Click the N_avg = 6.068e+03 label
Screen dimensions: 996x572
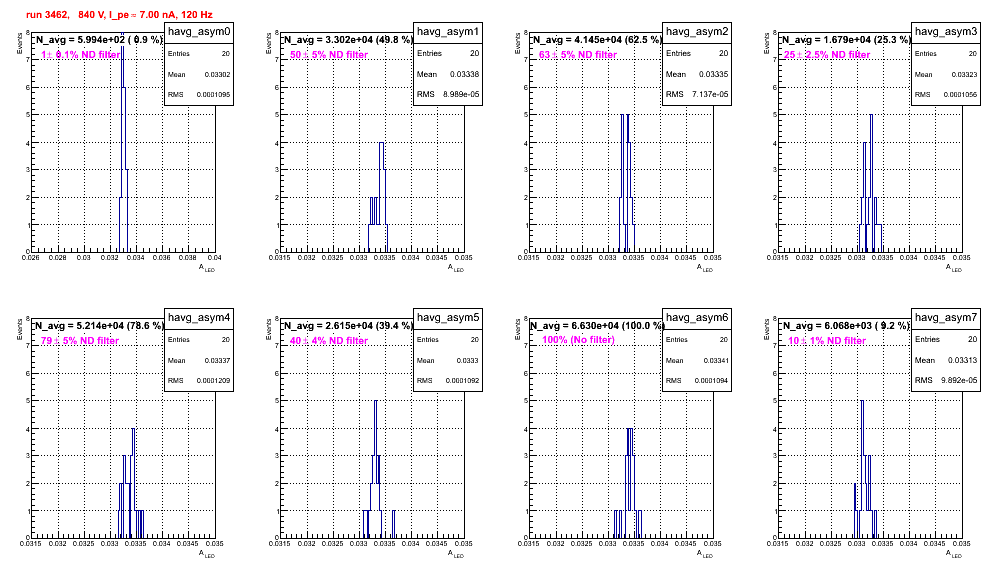846,326
